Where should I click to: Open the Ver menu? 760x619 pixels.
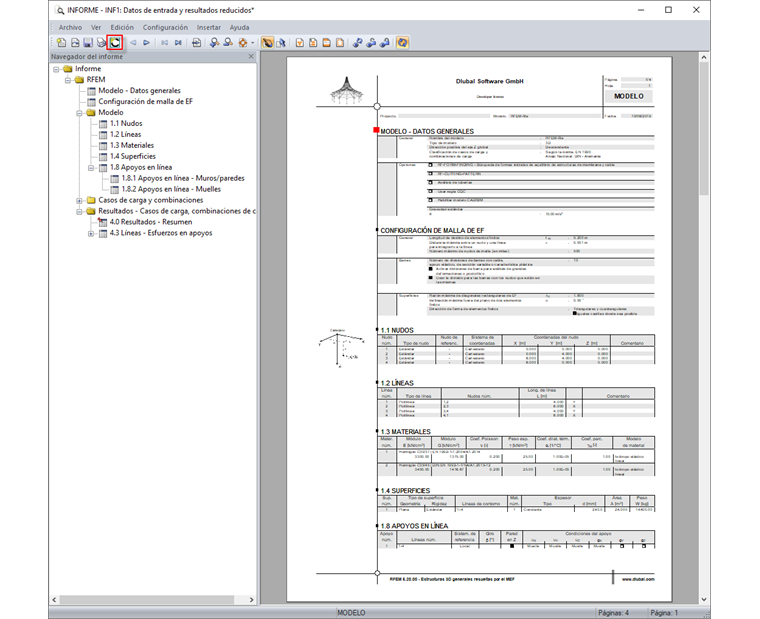coord(96,28)
